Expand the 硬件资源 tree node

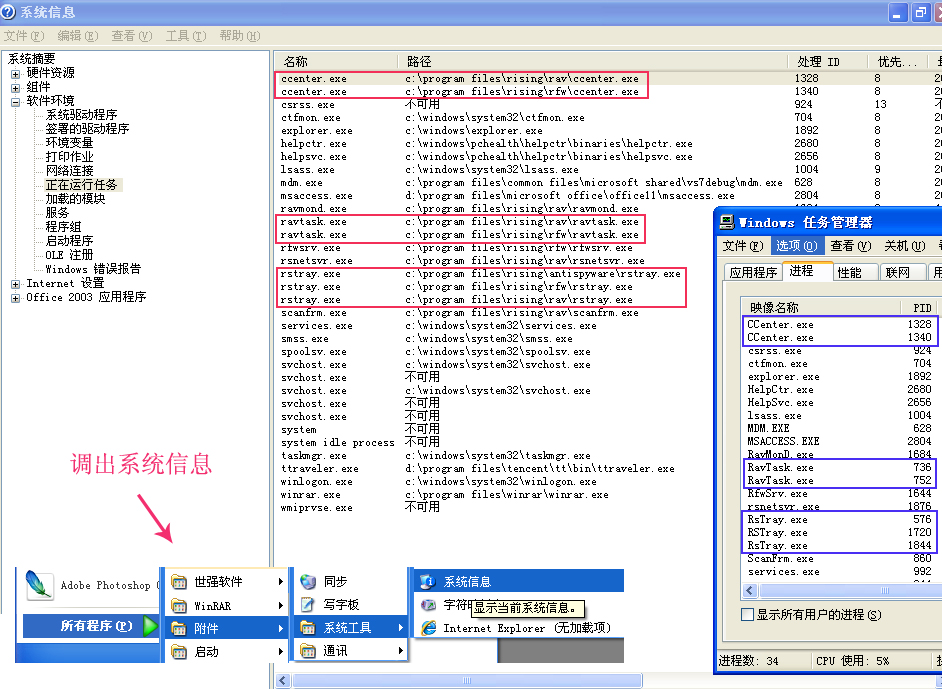[x=16, y=74]
